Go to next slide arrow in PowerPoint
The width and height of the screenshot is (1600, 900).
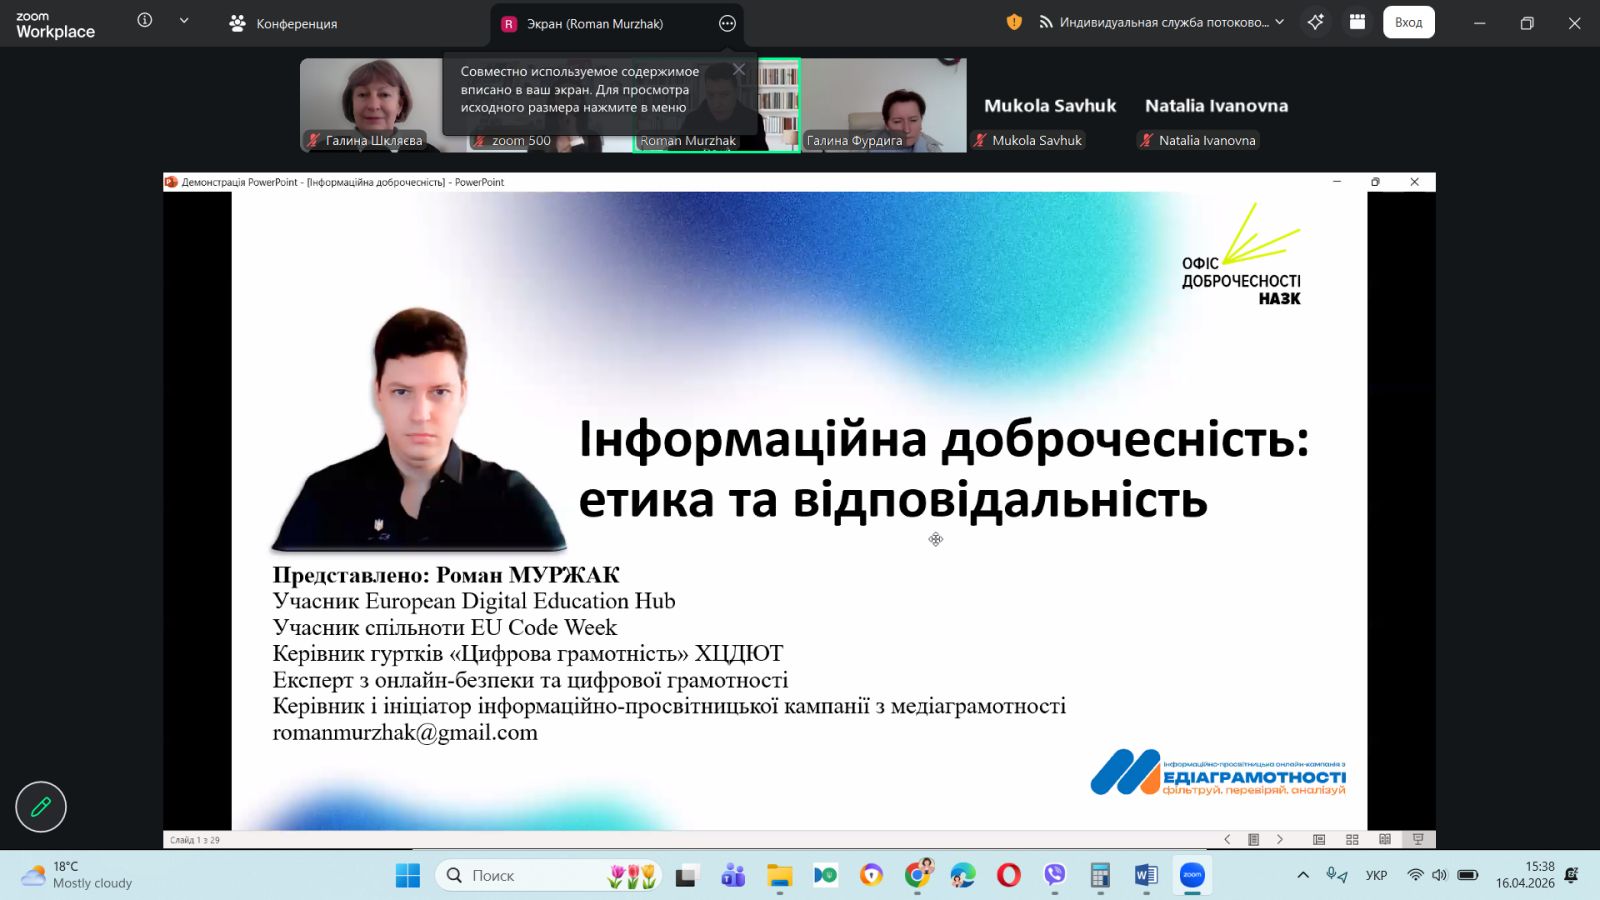[x=1280, y=840]
